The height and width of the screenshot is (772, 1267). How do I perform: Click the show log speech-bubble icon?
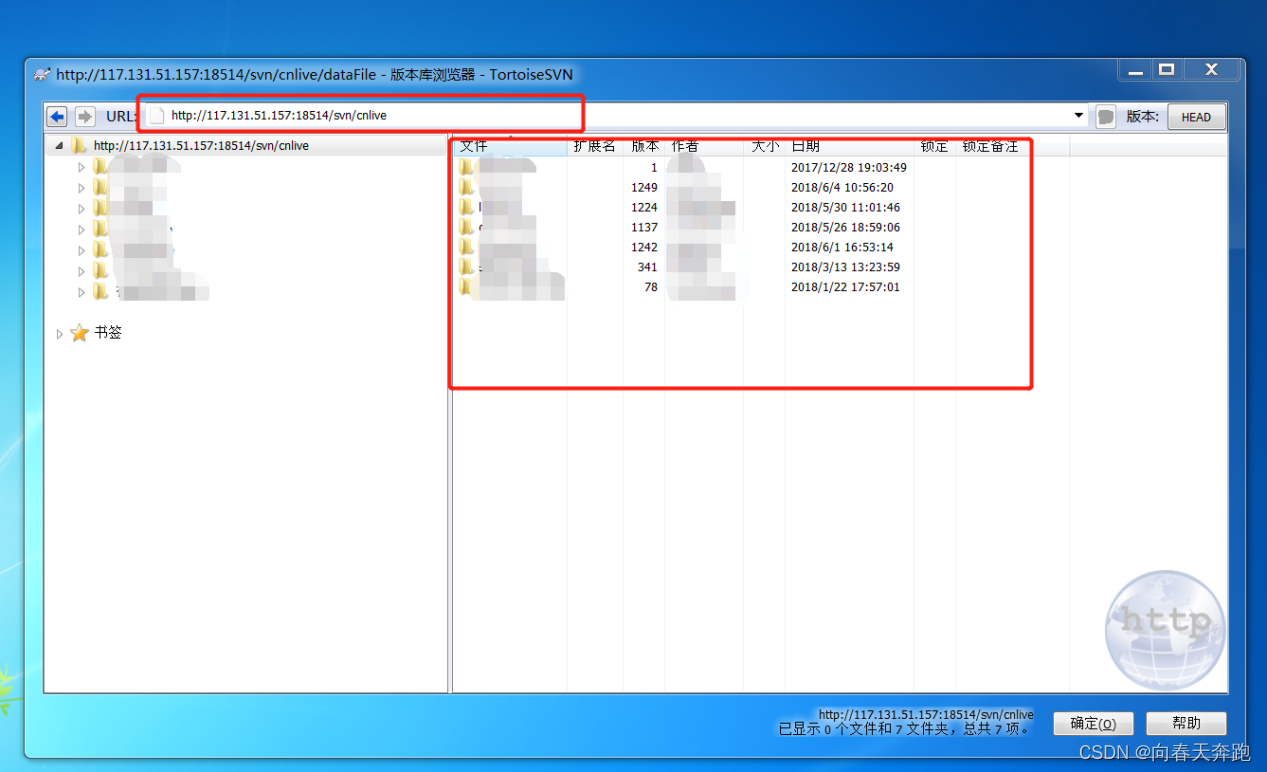click(x=1105, y=116)
